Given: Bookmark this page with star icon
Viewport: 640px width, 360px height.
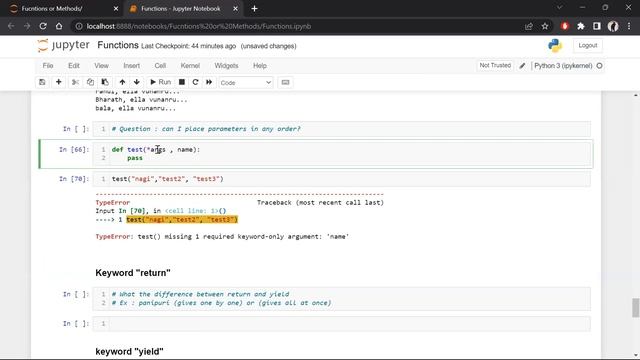Looking at the screenshot, I should point(545,26).
